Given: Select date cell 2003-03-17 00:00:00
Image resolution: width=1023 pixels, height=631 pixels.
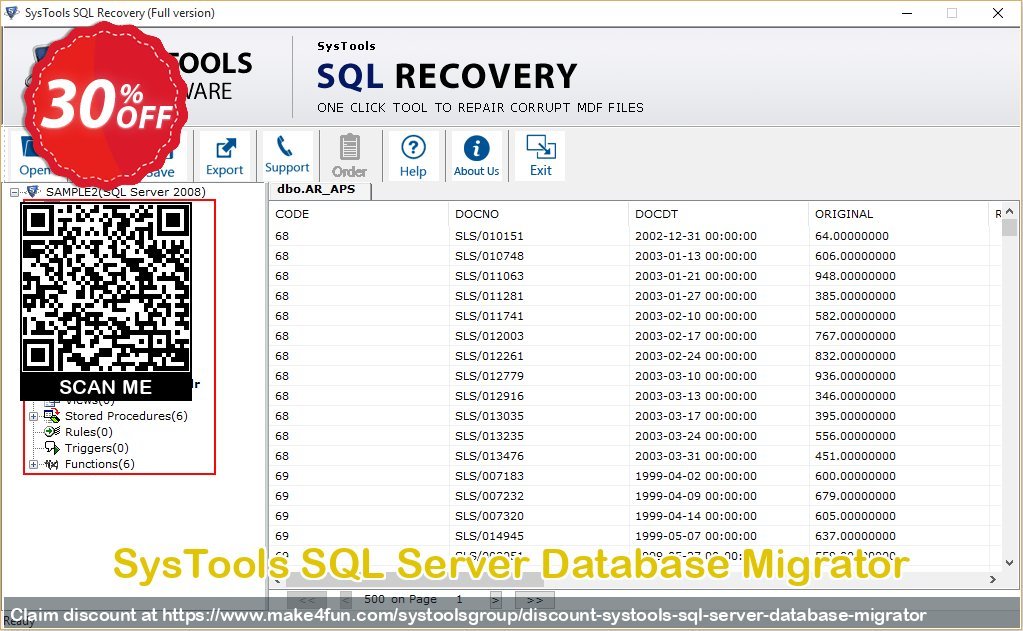Looking at the screenshot, I should 695,416.
